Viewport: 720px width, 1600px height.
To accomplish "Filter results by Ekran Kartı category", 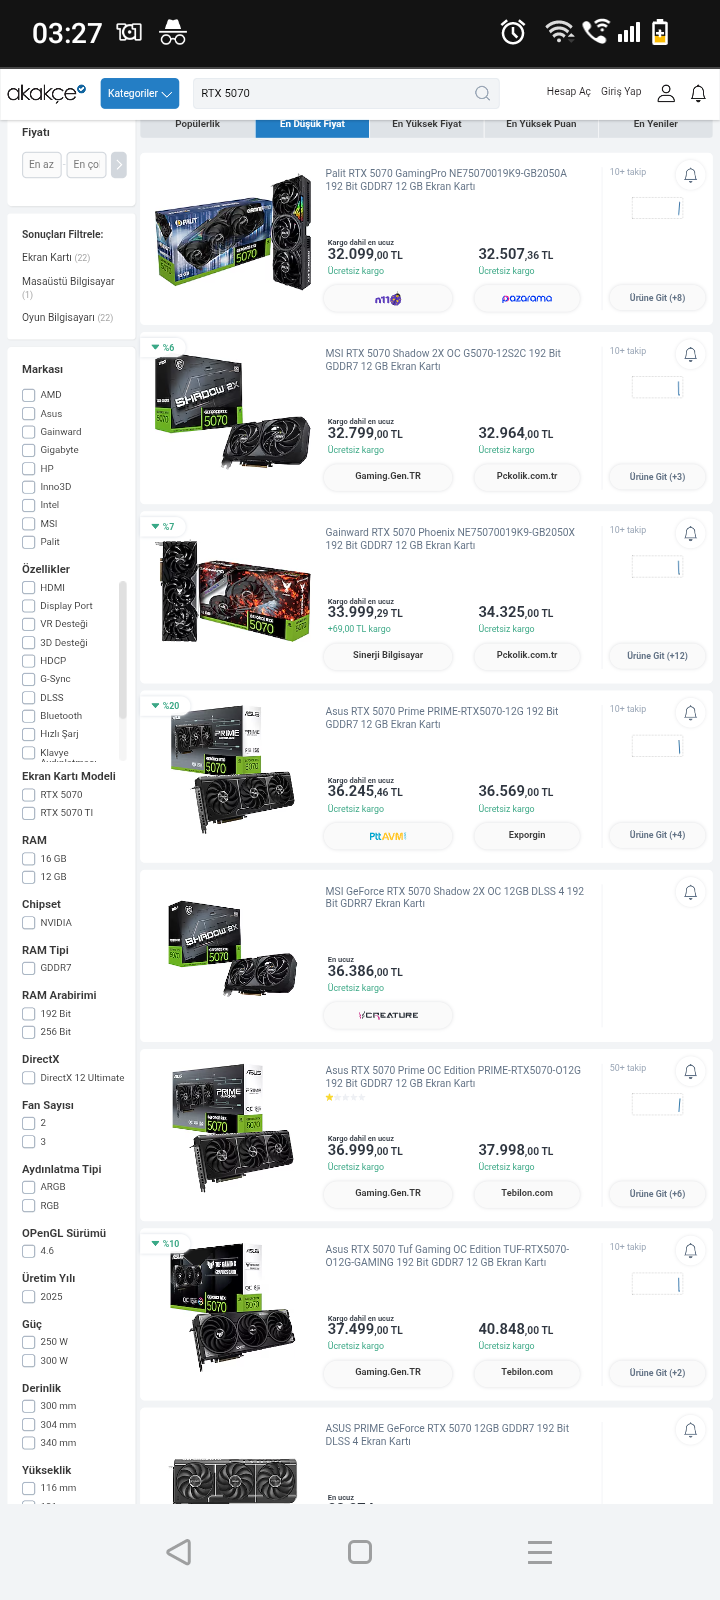I will 56,257.
